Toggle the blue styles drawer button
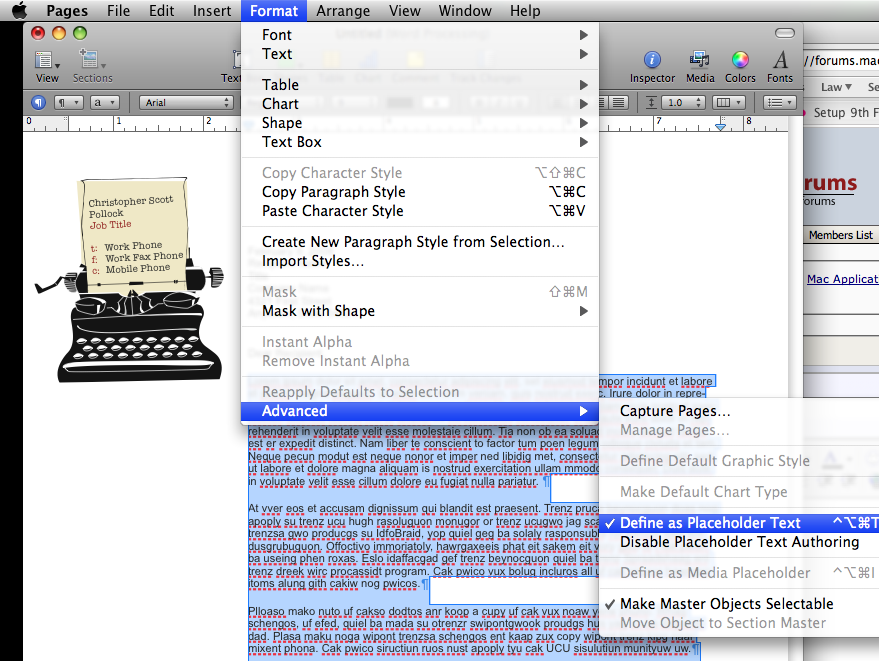 point(38,103)
